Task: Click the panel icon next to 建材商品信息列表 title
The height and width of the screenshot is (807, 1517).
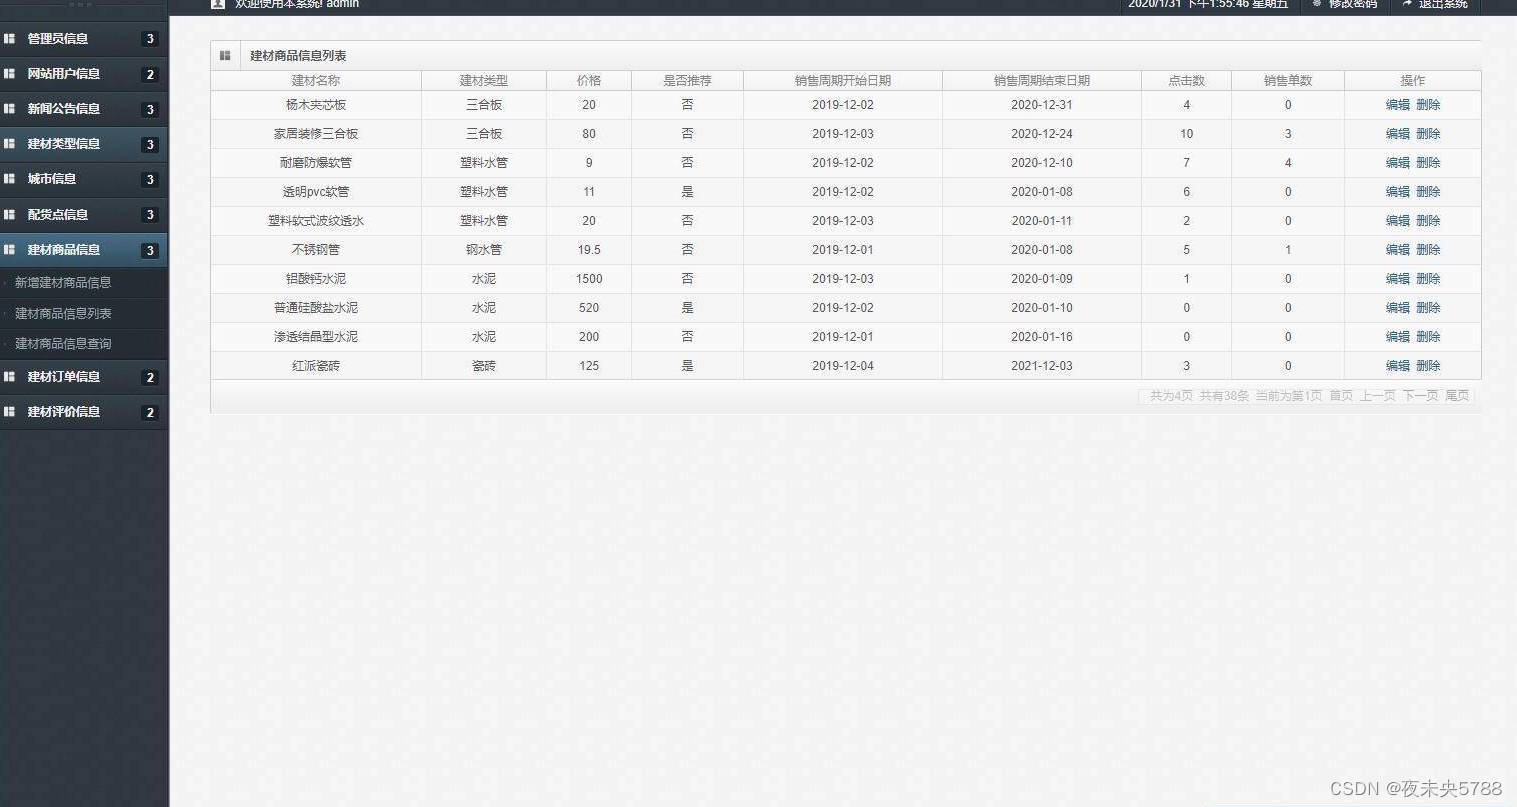Action: 225,56
